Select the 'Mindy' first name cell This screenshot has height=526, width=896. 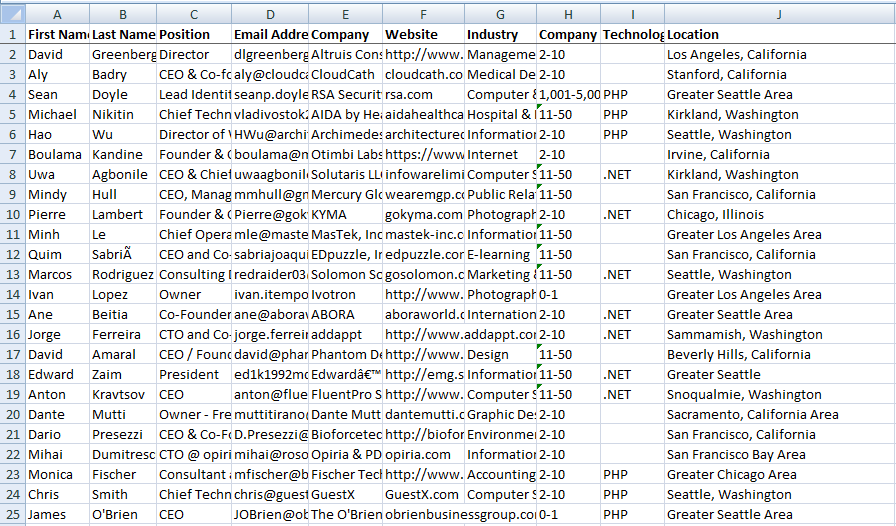tap(58, 194)
